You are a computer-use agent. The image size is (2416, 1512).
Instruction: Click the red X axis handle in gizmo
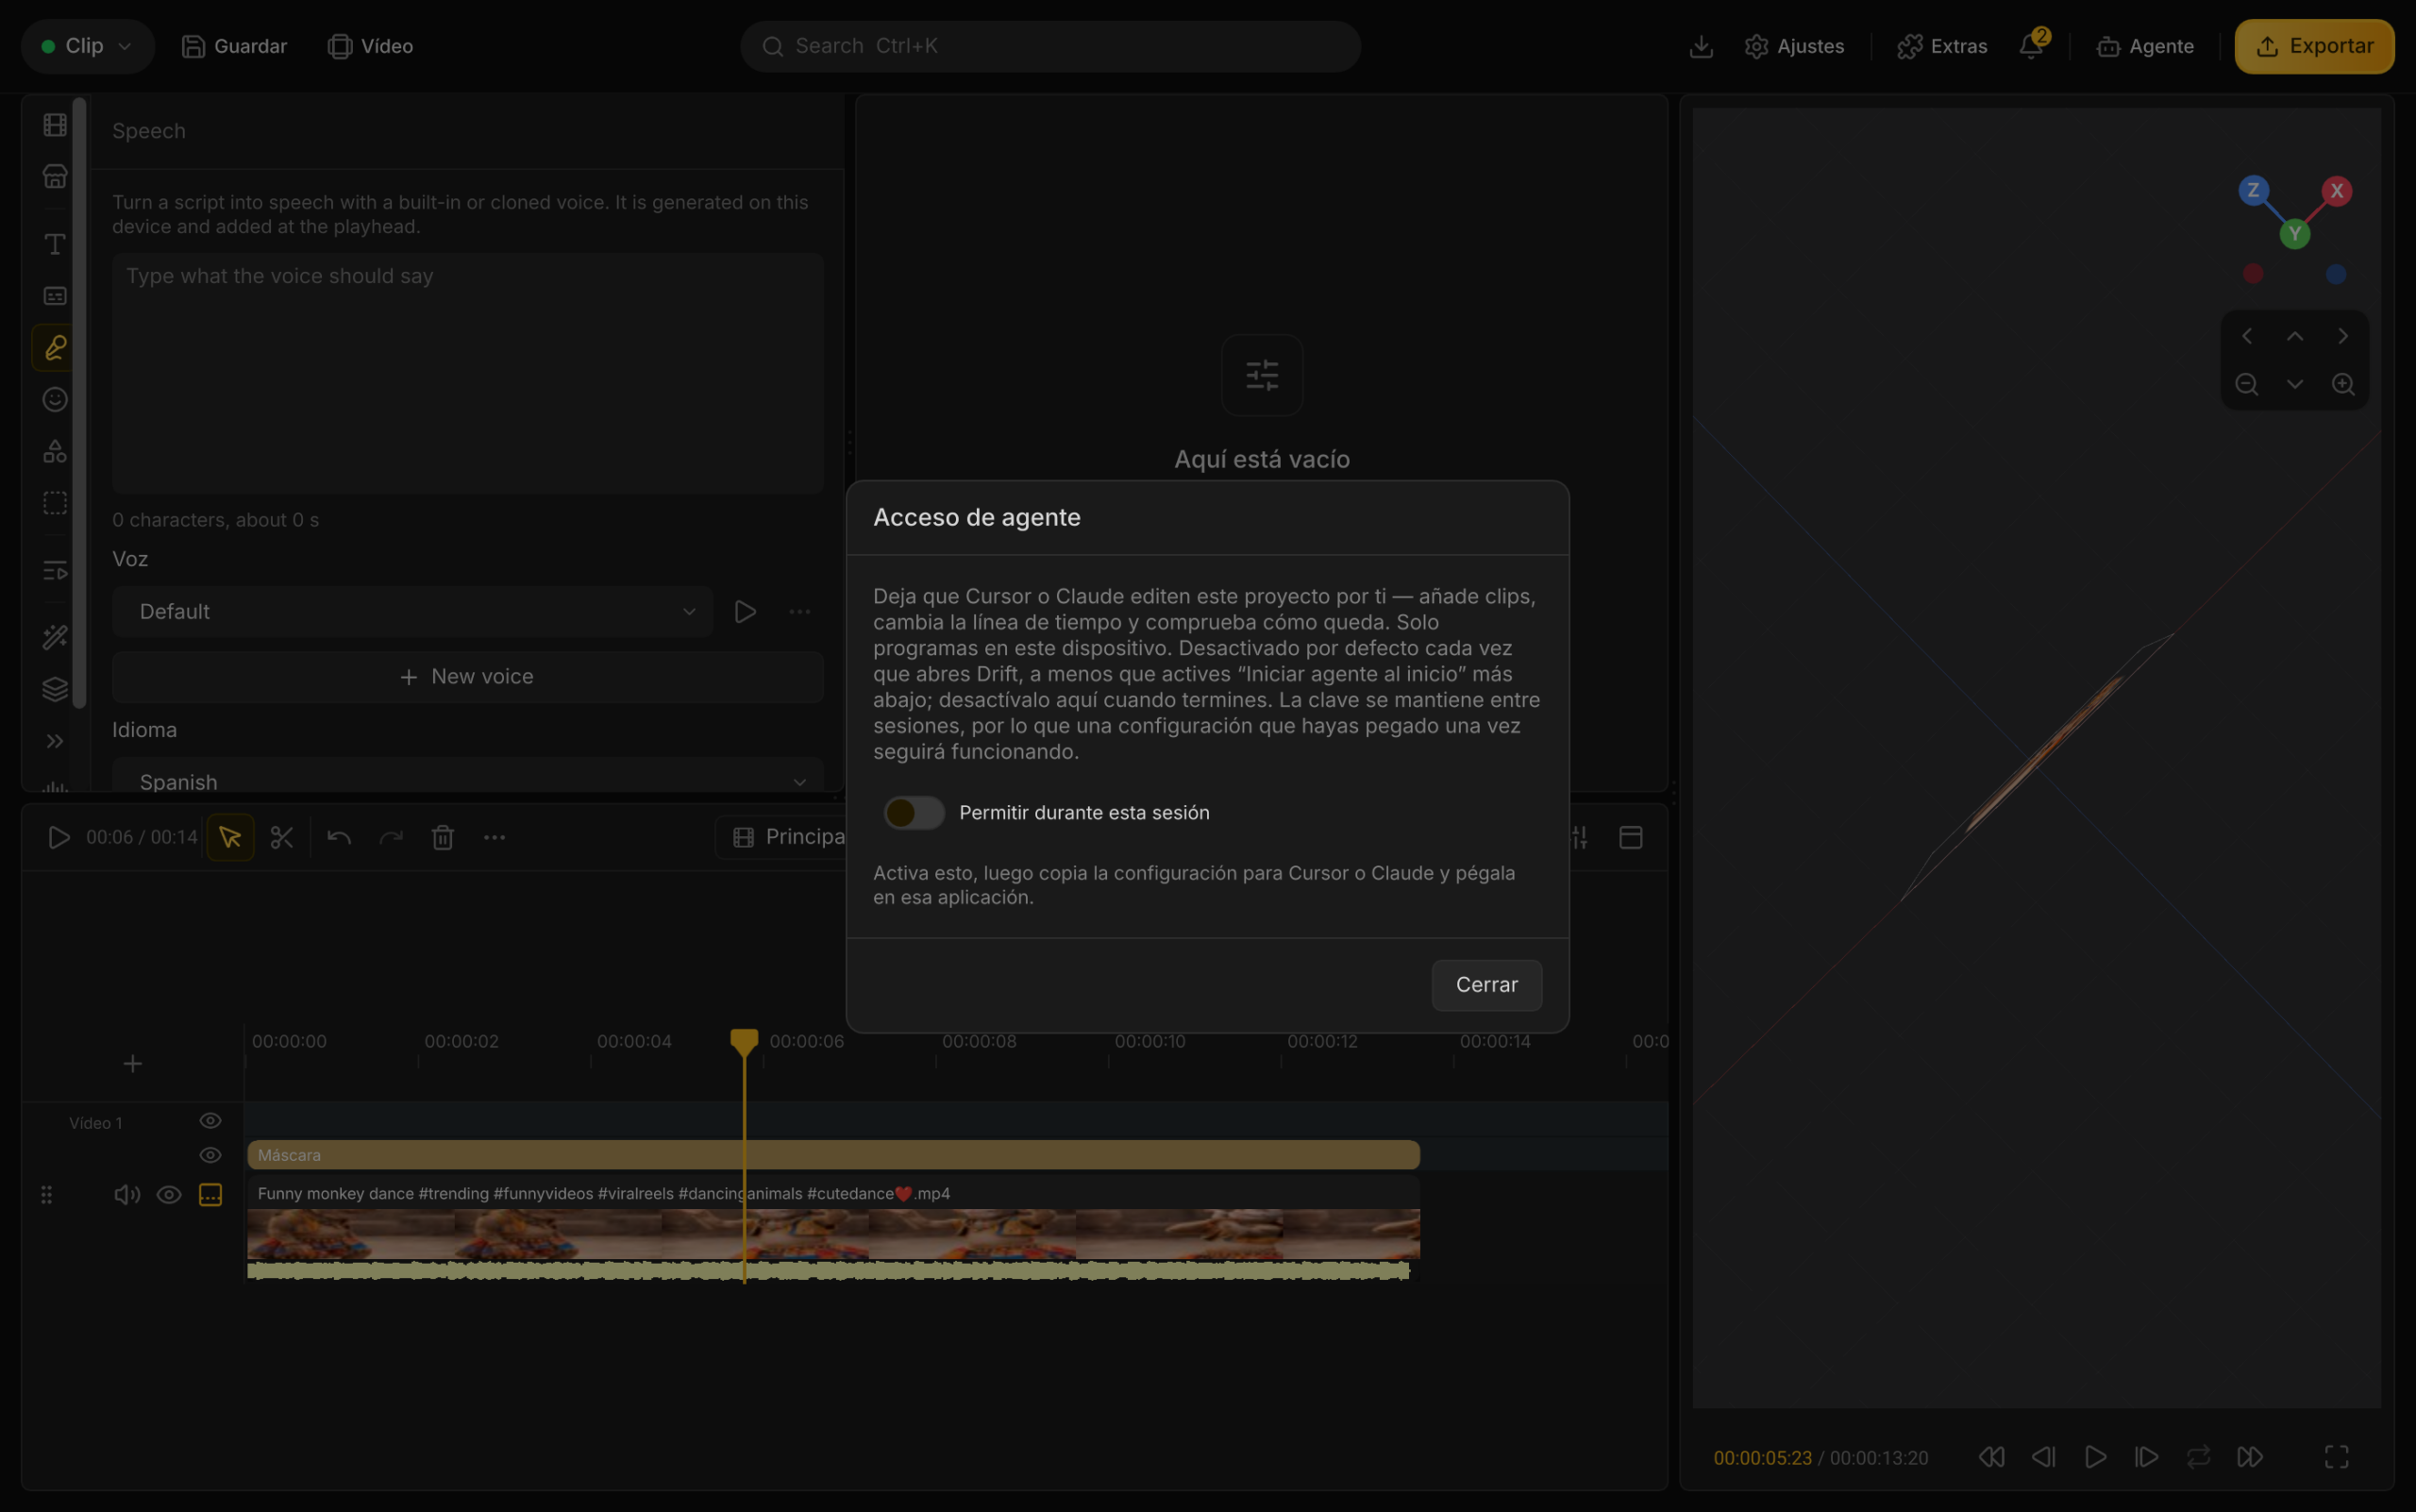(2336, 191)
